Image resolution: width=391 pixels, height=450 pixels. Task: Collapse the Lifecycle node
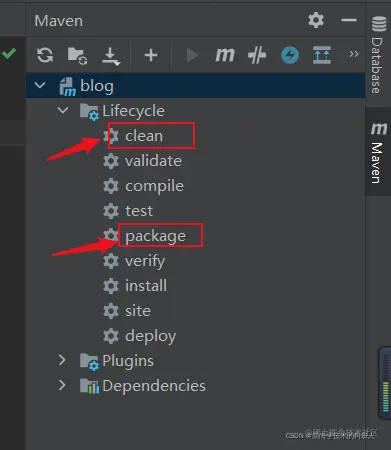coord(63,110)
